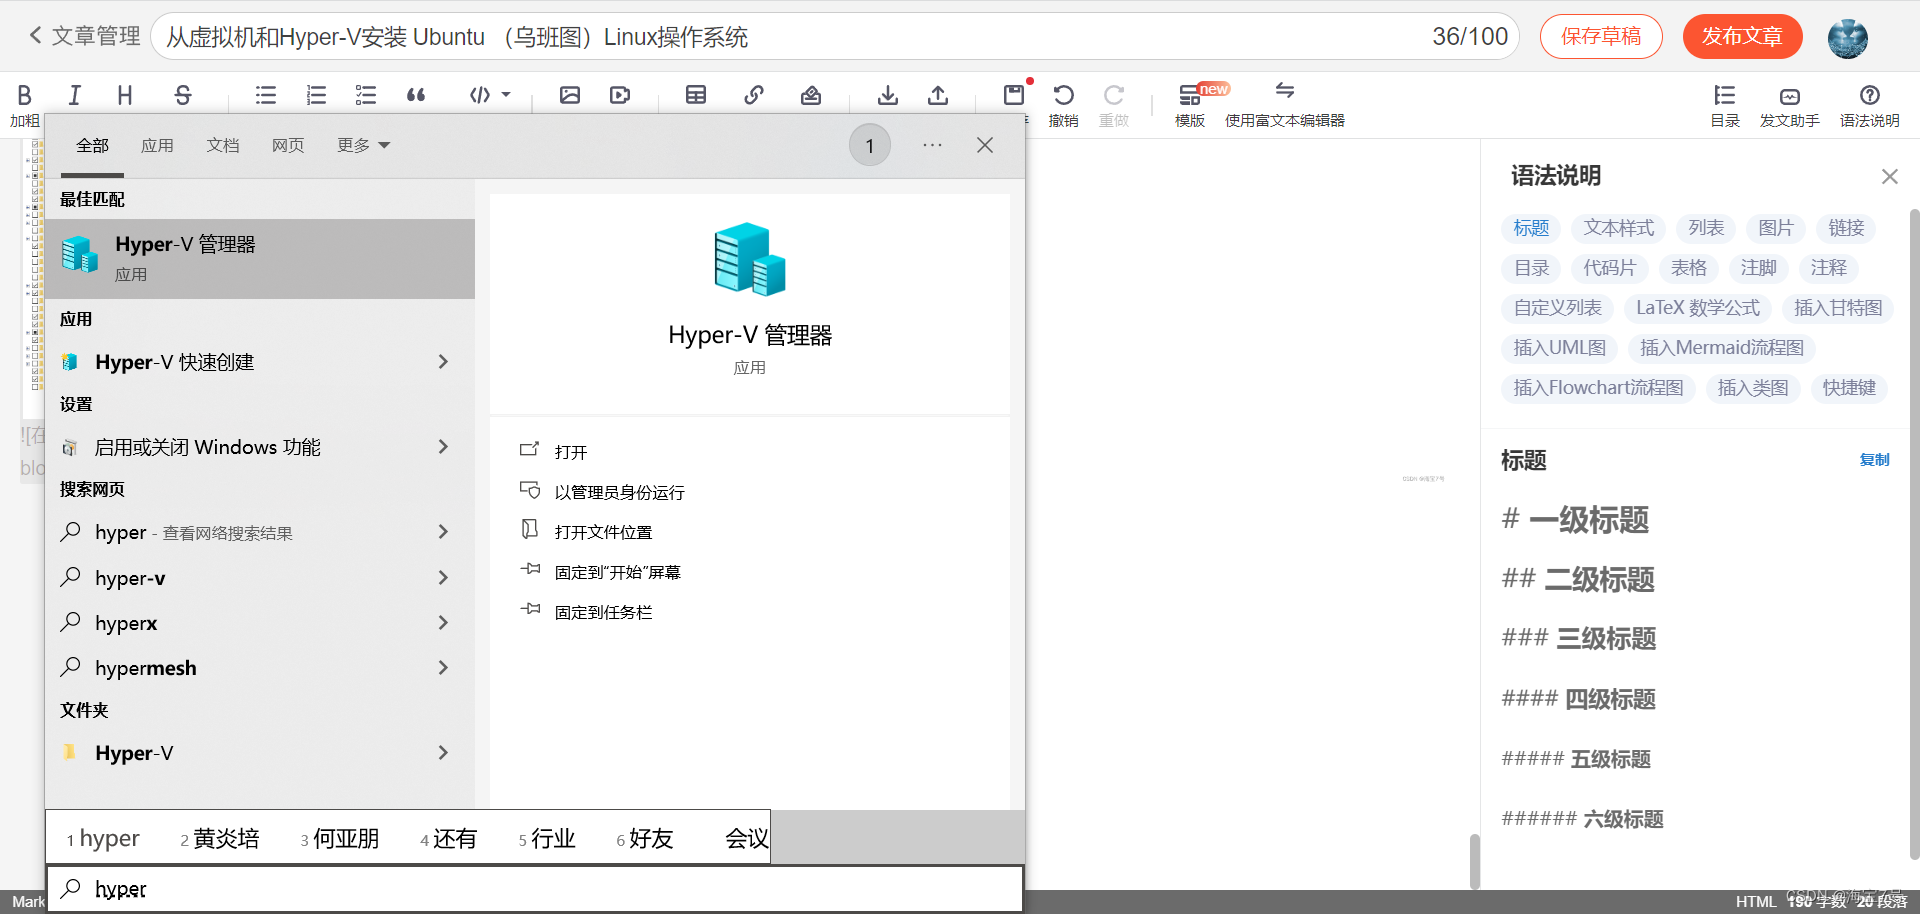
Task: Select the 网页 search tab
Action: [288, 146]
